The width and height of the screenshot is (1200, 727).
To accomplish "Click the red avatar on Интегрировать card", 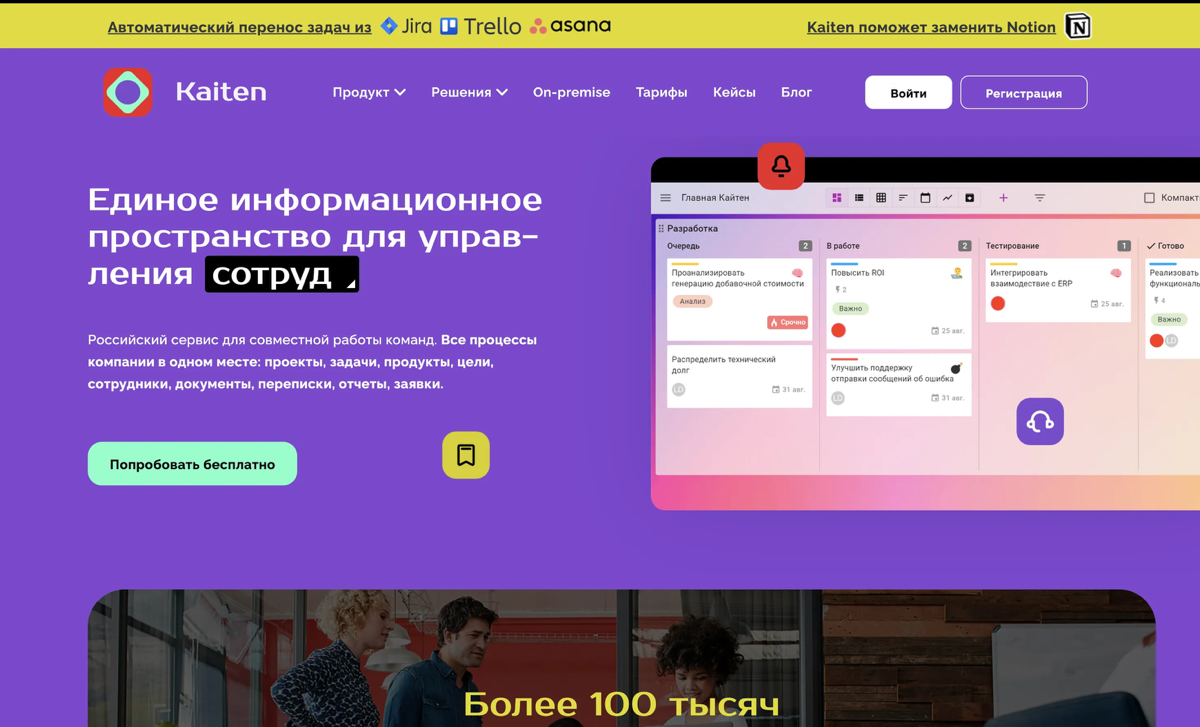I will (x=998, y=303).
